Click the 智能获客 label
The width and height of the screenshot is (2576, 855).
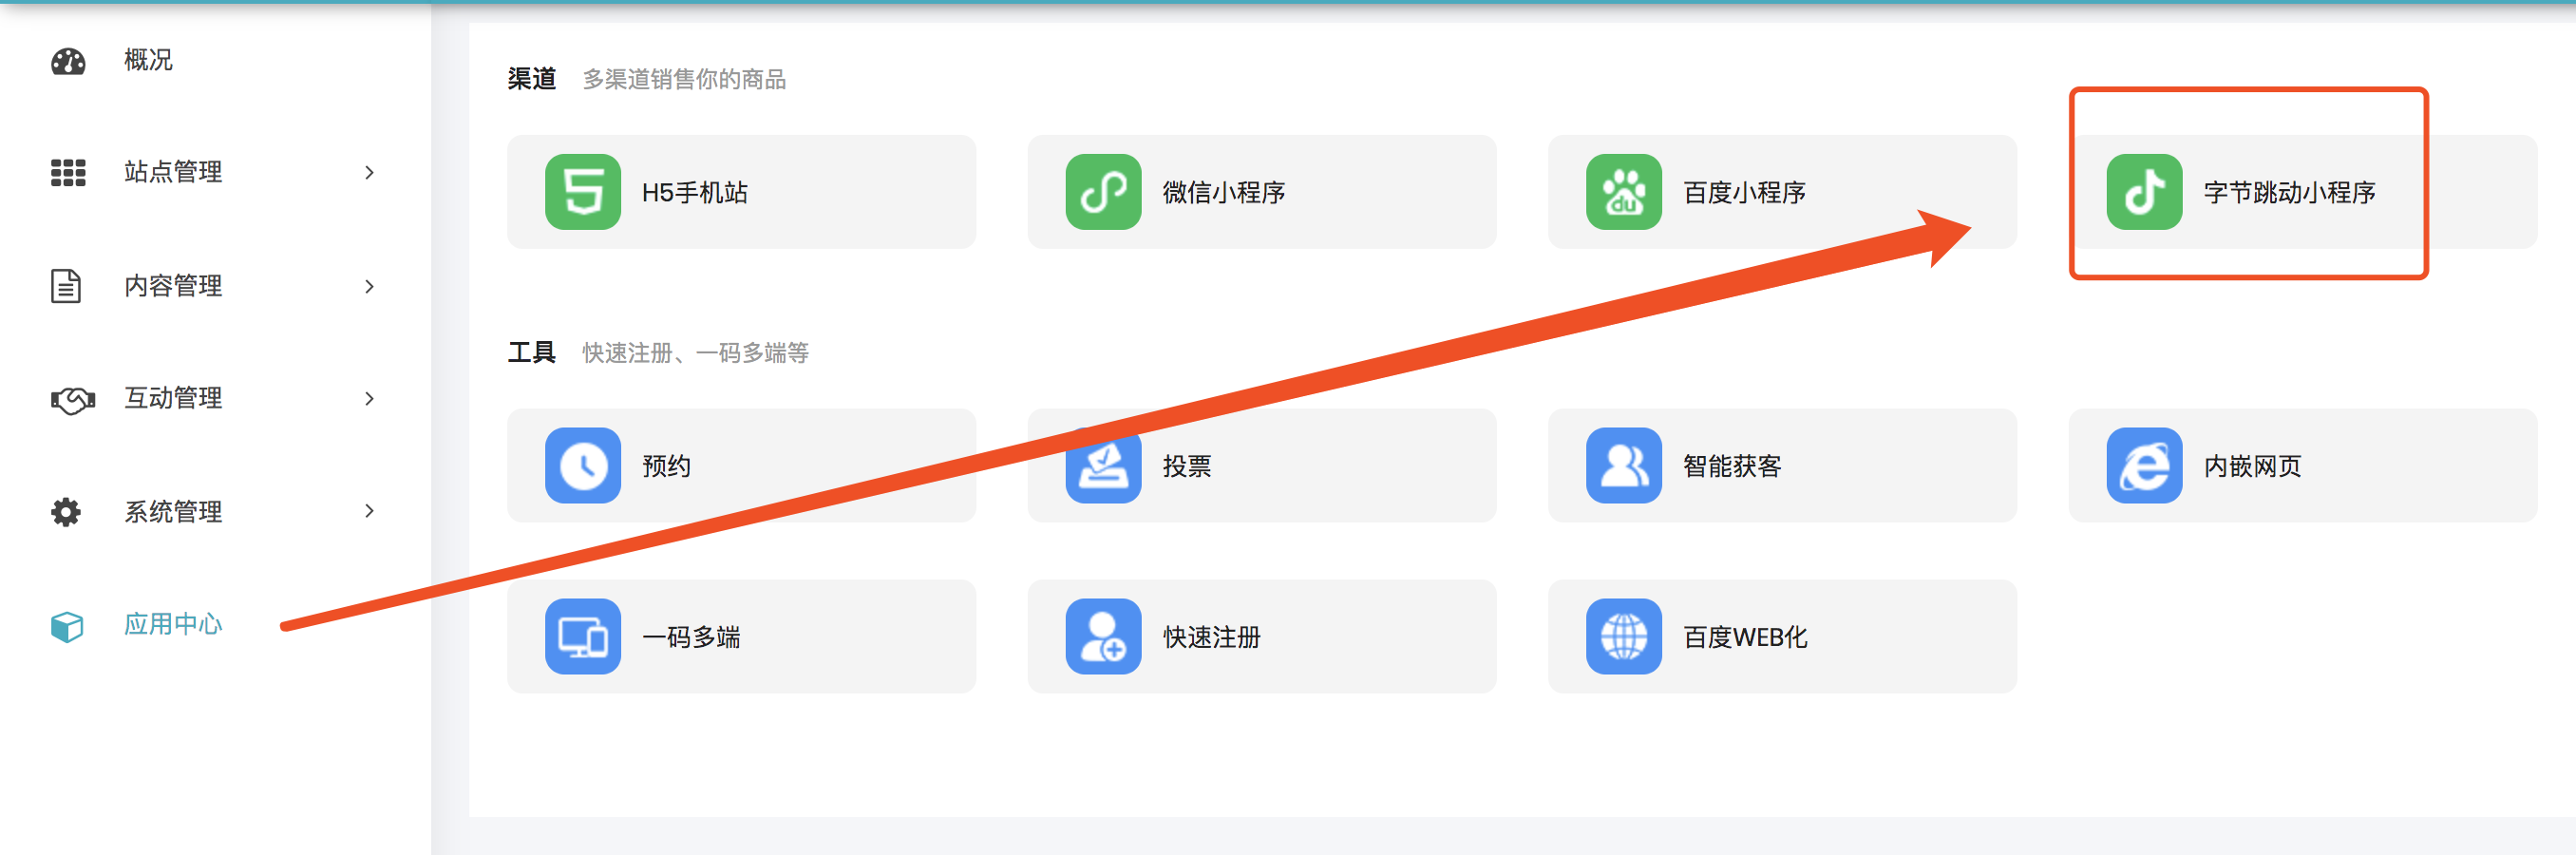1732,466
